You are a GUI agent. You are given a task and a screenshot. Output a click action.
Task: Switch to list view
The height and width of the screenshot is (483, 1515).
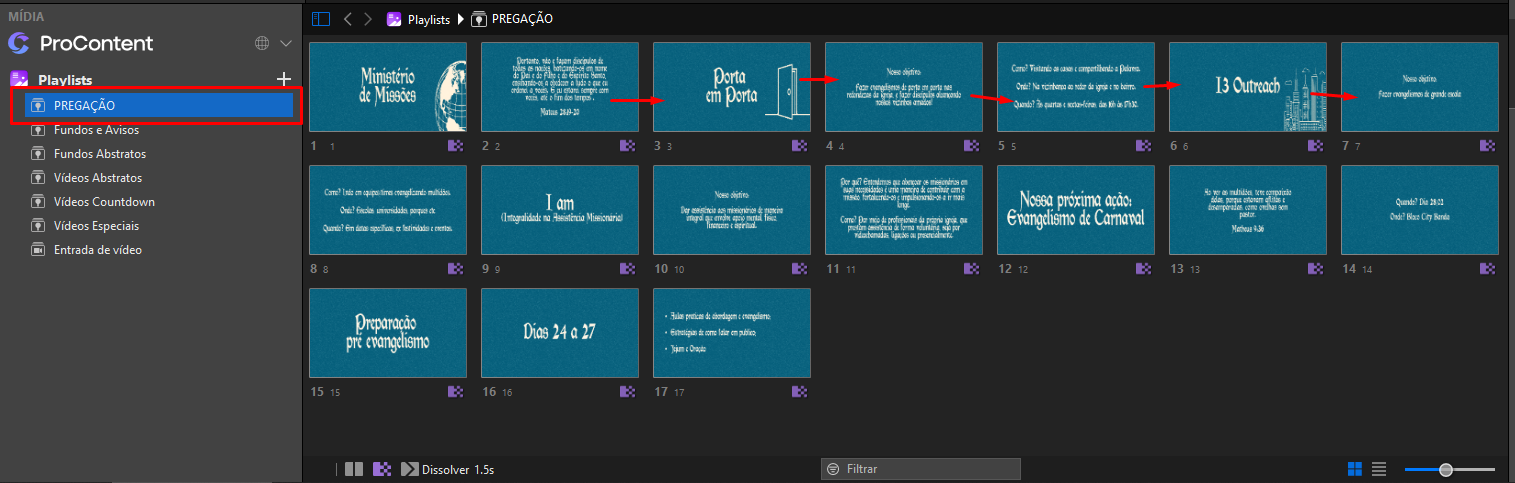[1379, 469]
